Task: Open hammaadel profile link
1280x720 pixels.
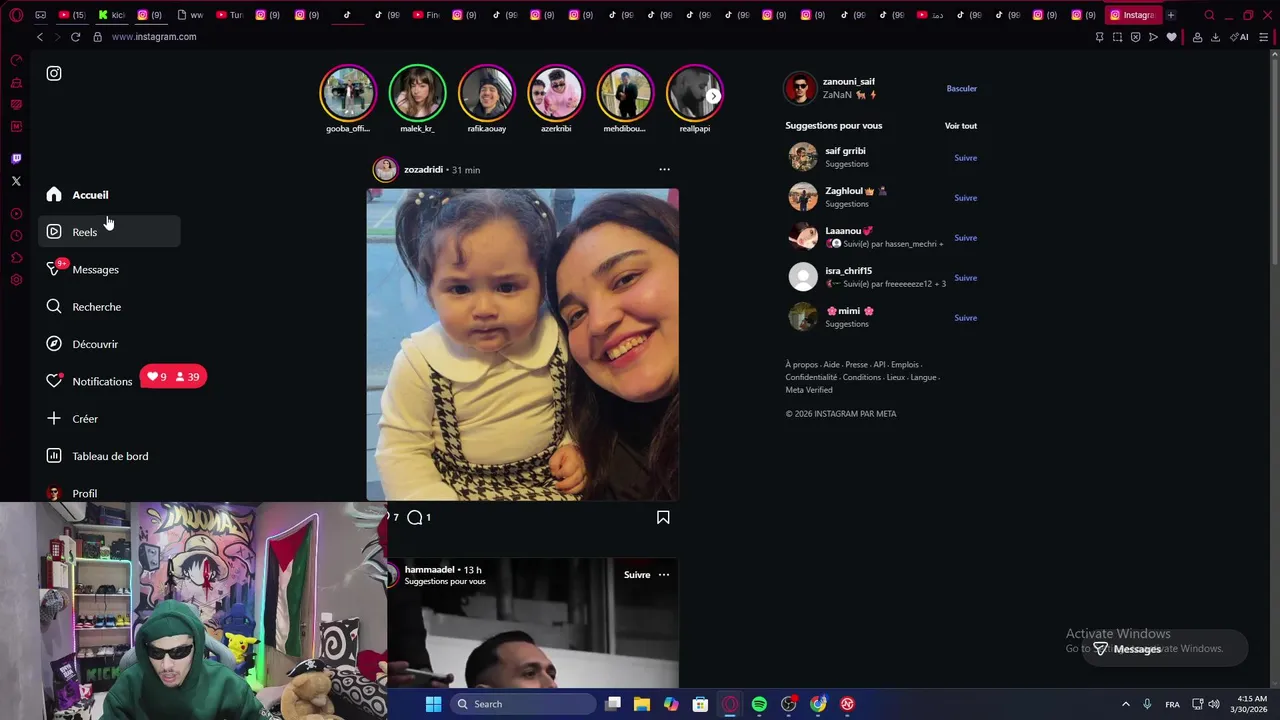Action: click(430, 570)
